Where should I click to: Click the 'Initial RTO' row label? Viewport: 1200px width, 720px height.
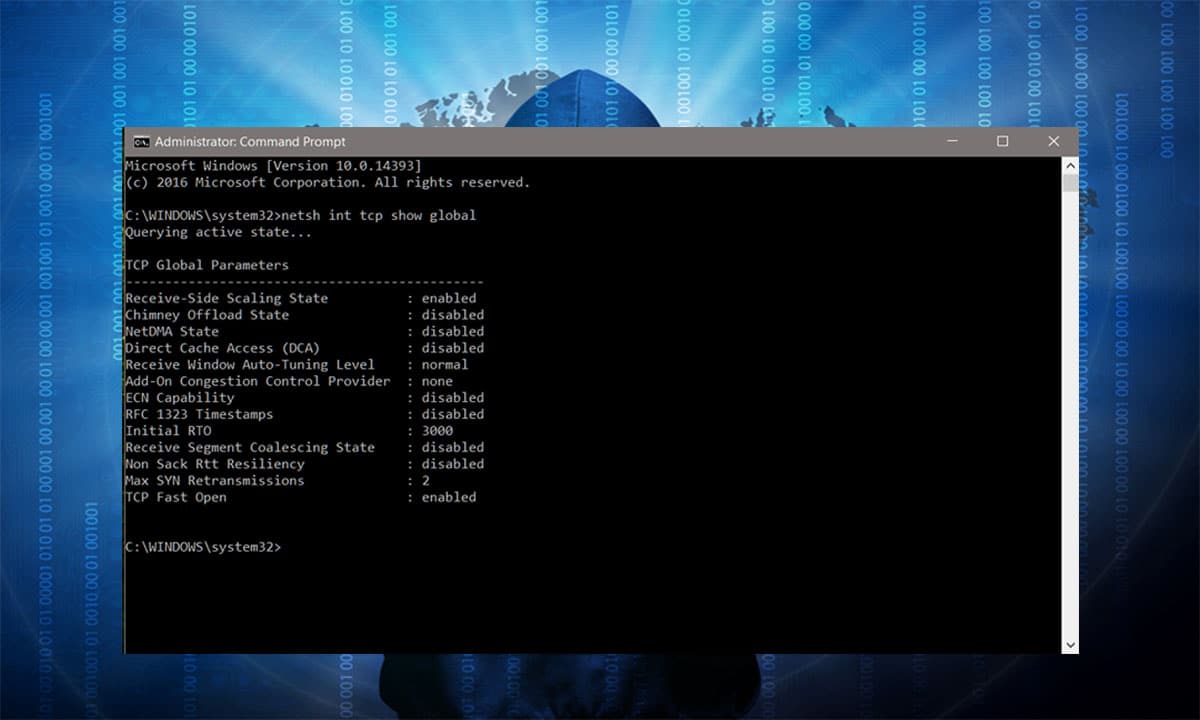click(168, 431)
